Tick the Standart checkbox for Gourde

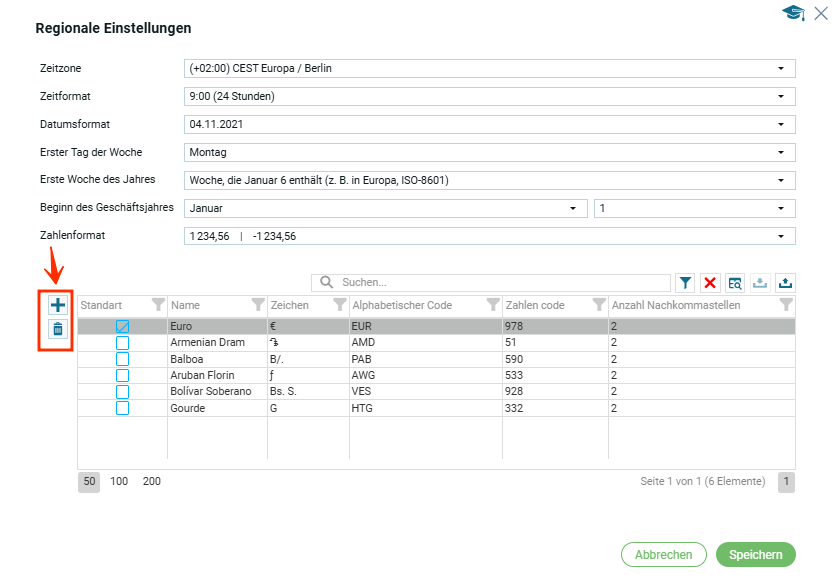(x=122, y=408)
